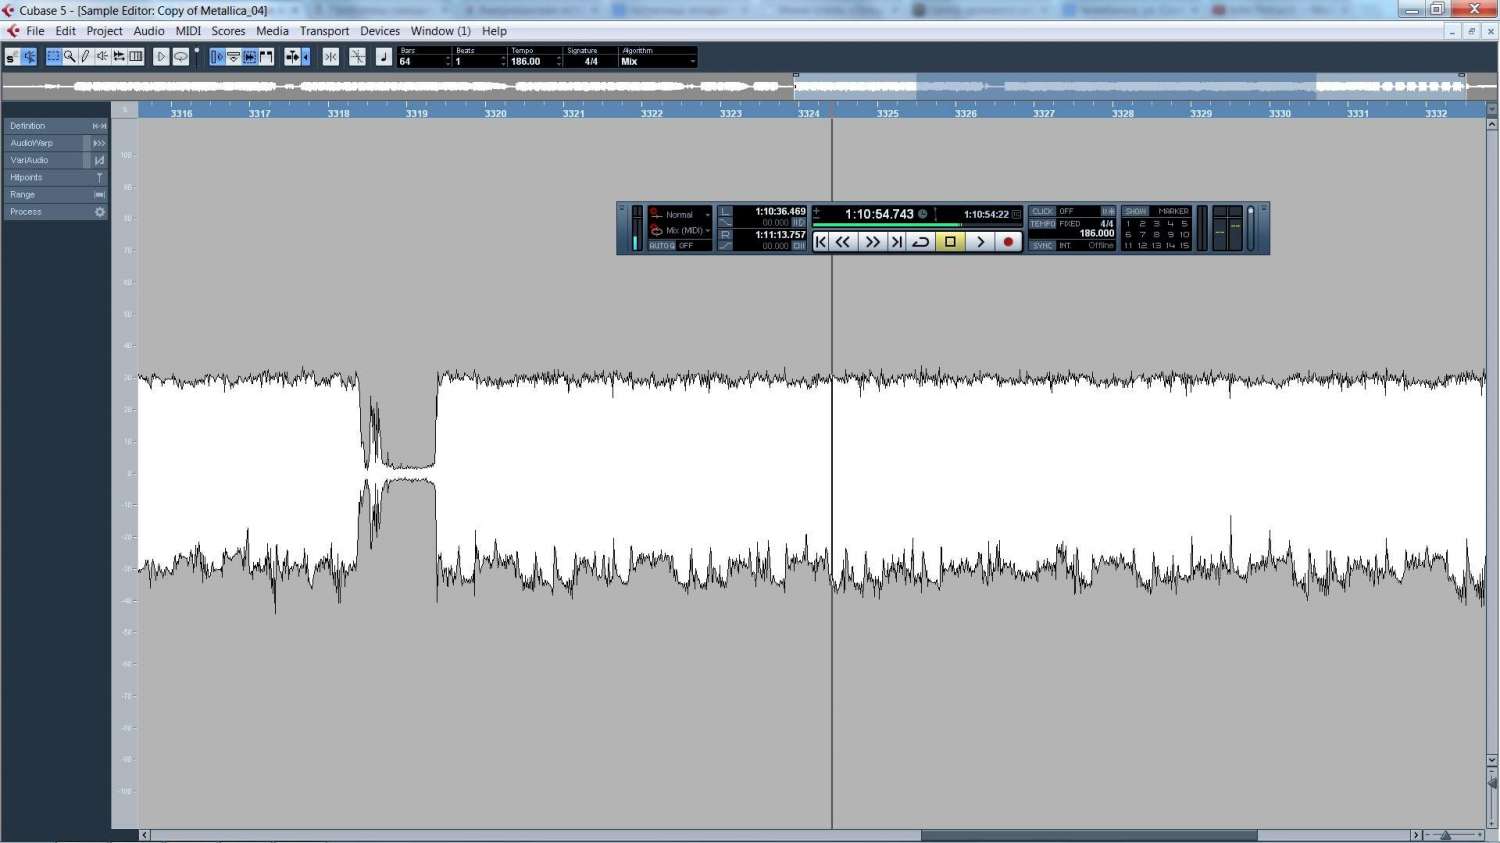Image resolution: width=1500 pixels, height=843 pixels.
Task: Click the right locator R button
Action: (726, 235)
